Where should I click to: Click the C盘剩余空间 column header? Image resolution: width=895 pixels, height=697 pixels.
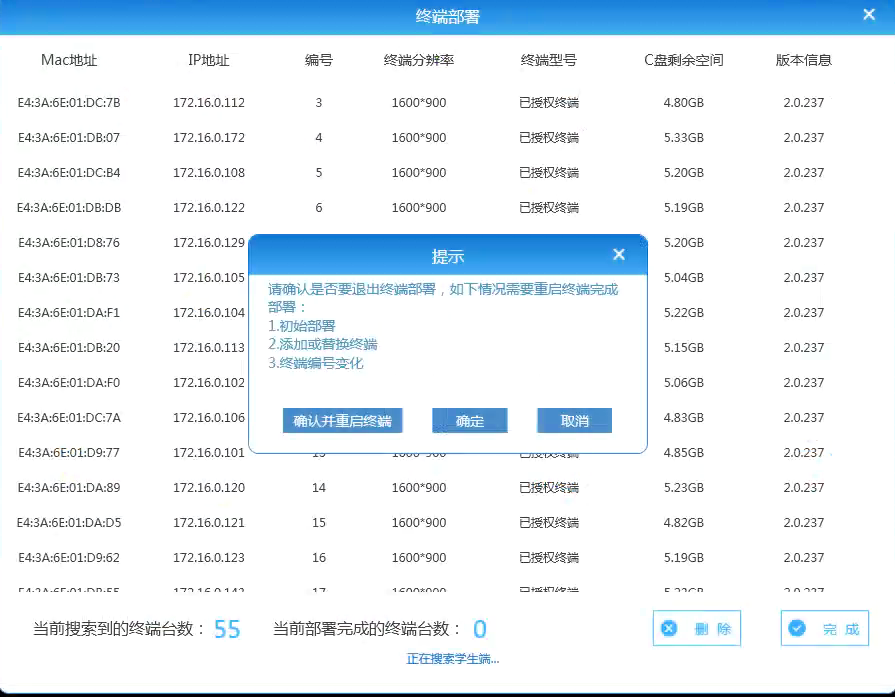click(x=683, y=60)
